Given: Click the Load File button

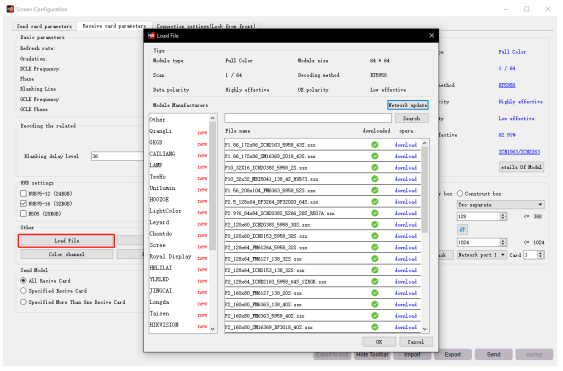Looking at the screenshot, I should point(66,241).
